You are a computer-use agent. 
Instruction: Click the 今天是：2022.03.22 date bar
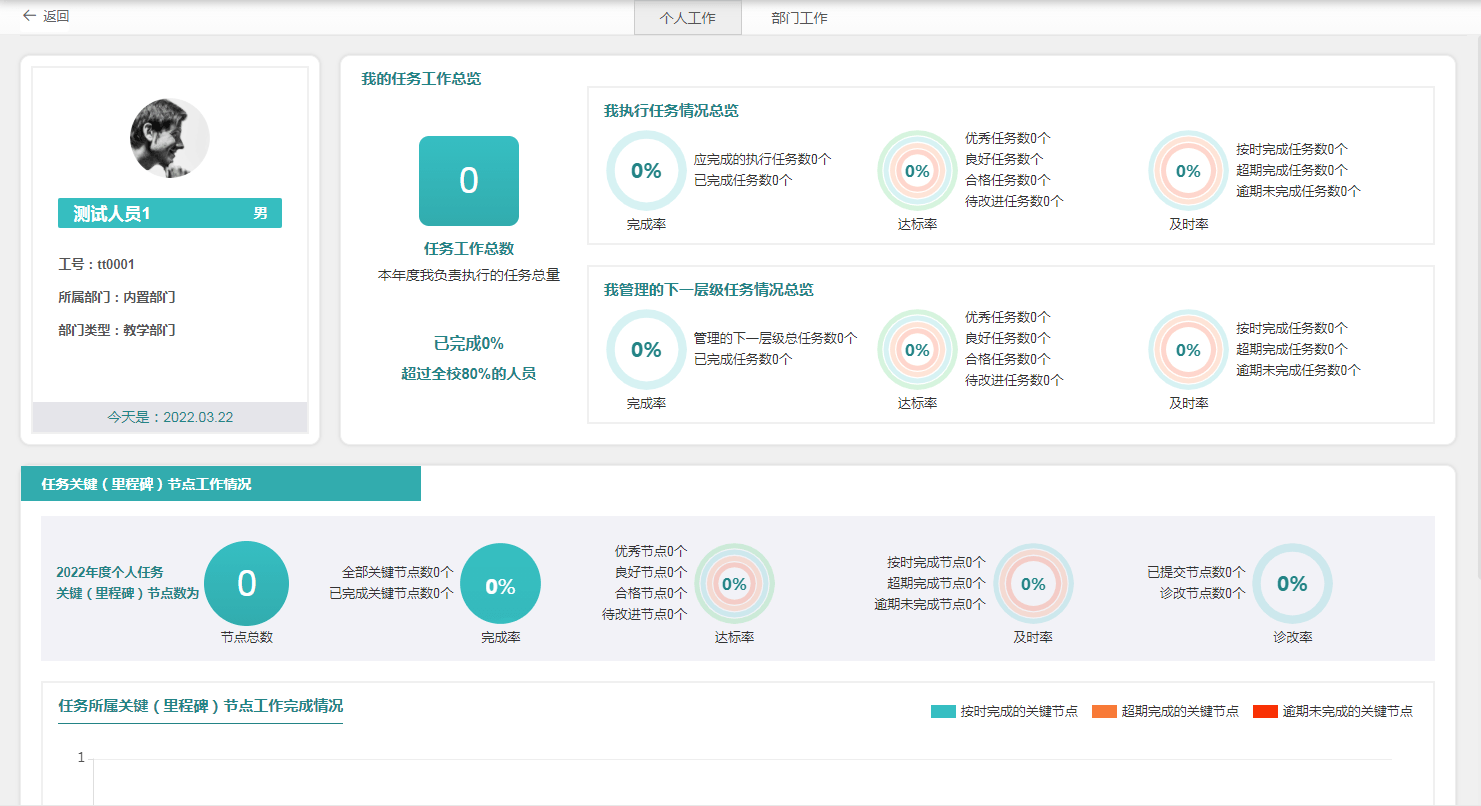(x=170, y=417)
